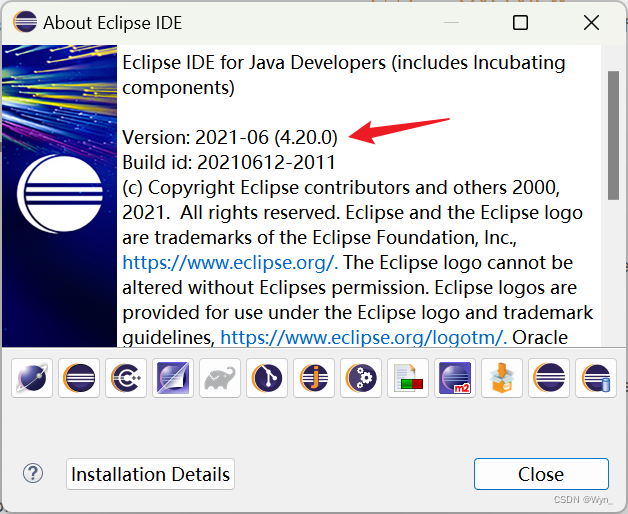Open Installation Details
This screenshot has width=628, height=514.
coord(151,474)
